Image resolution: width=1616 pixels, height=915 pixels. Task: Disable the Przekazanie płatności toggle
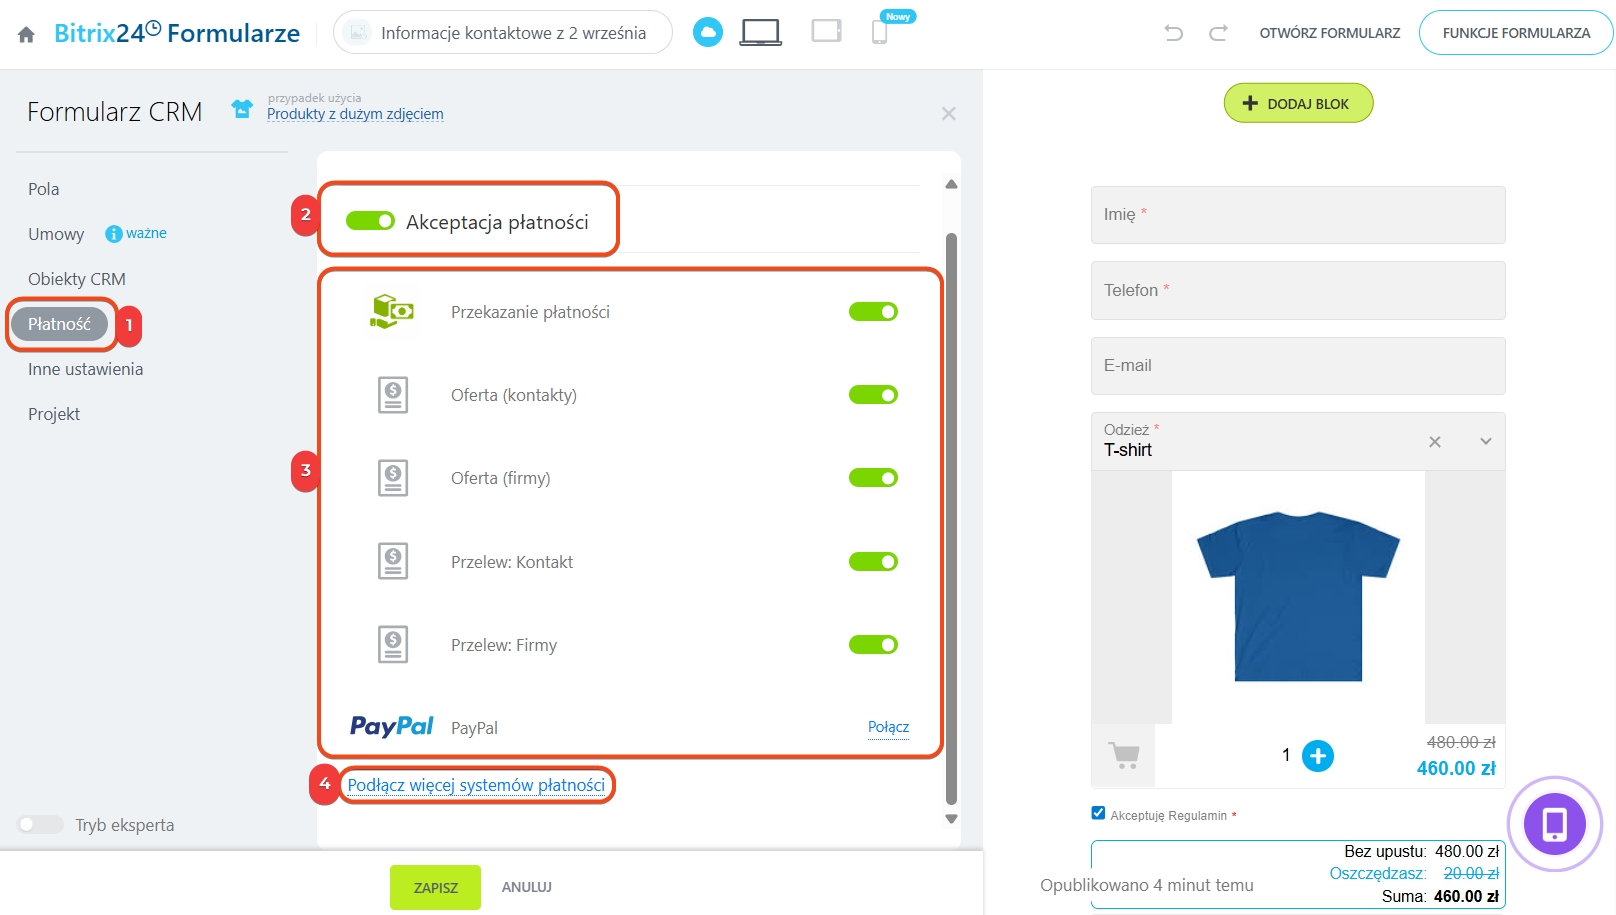click(873, 312)
